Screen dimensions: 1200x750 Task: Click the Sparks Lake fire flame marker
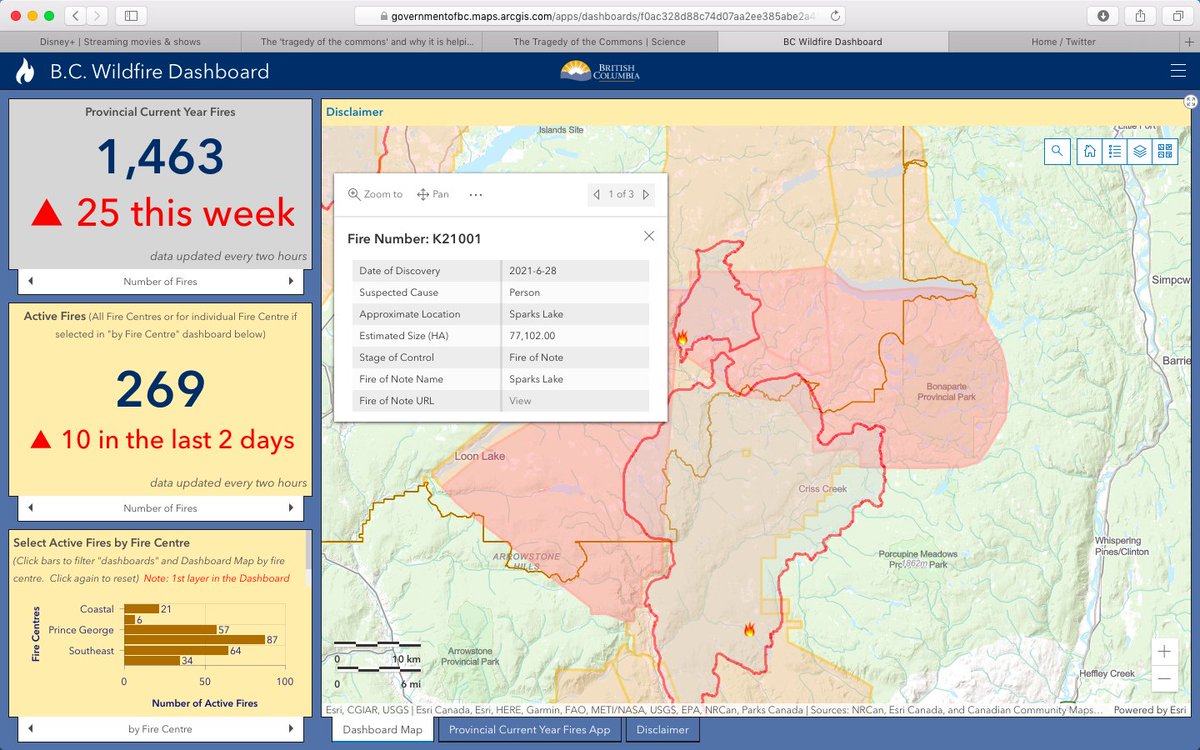[x=681, y=339]
